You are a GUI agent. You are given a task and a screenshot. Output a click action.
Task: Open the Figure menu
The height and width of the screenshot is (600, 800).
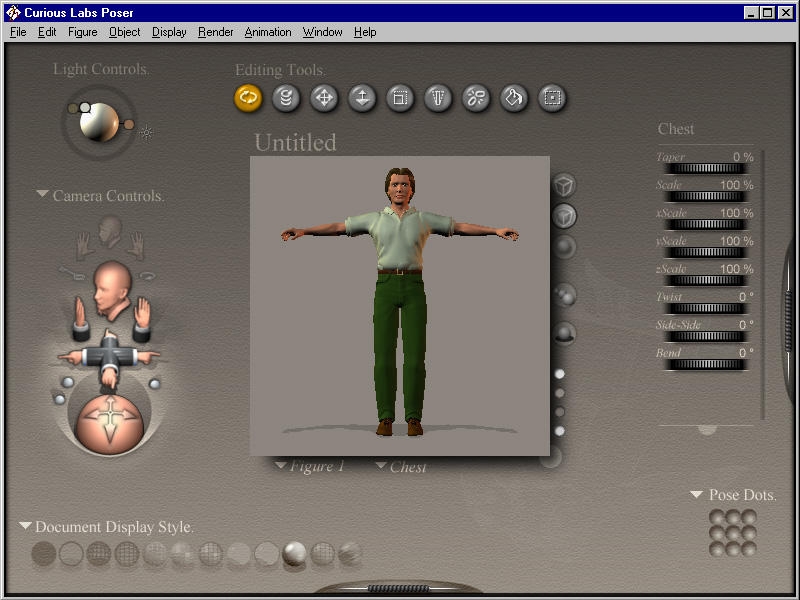82,32
